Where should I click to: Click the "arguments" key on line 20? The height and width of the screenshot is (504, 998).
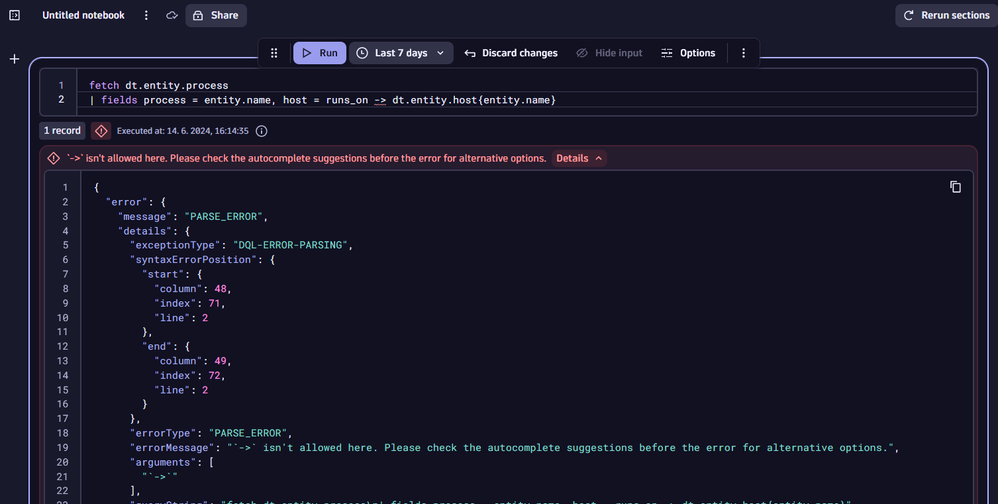point(166,462)
